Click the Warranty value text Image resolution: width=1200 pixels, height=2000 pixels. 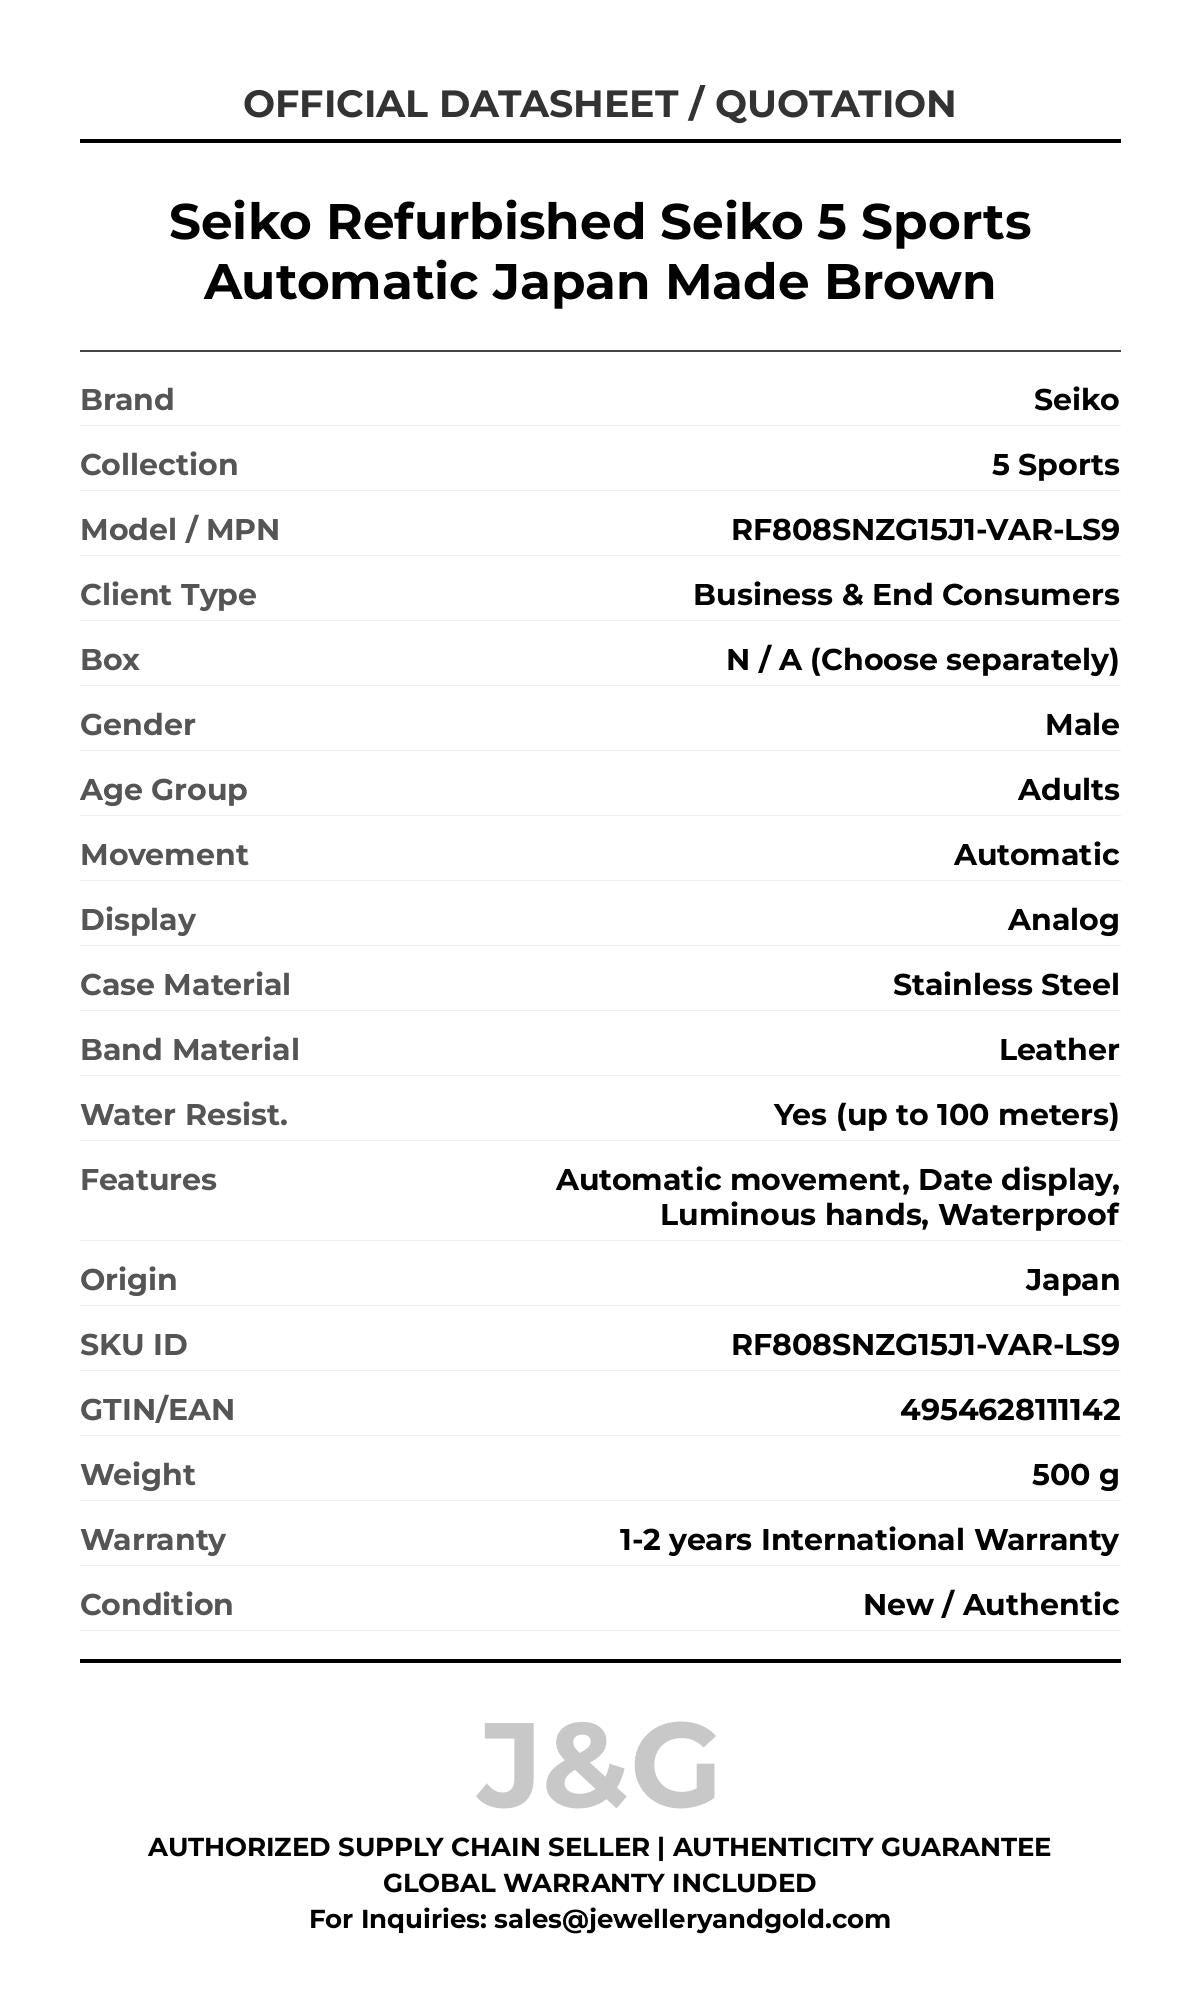tap(868, 1539)
